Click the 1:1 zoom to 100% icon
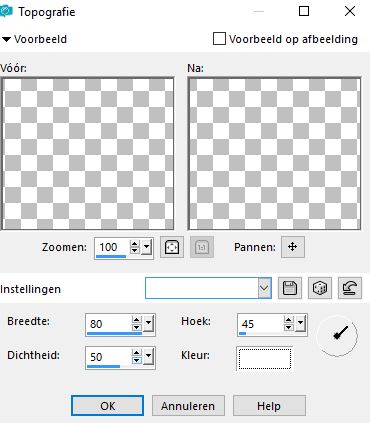 pos(202,247)
